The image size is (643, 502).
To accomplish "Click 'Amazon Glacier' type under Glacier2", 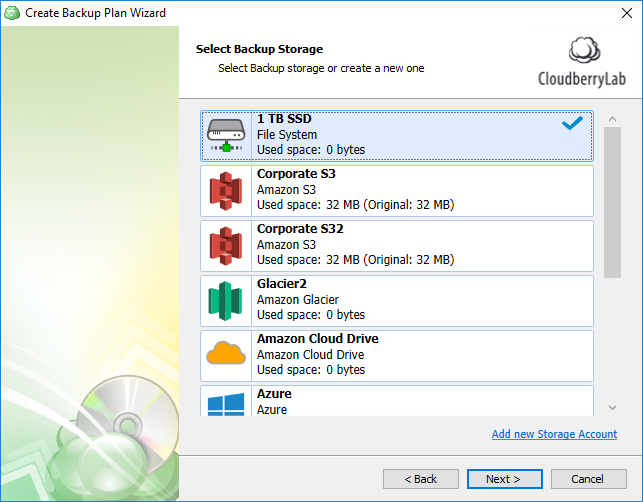I will tap(298, 299).
